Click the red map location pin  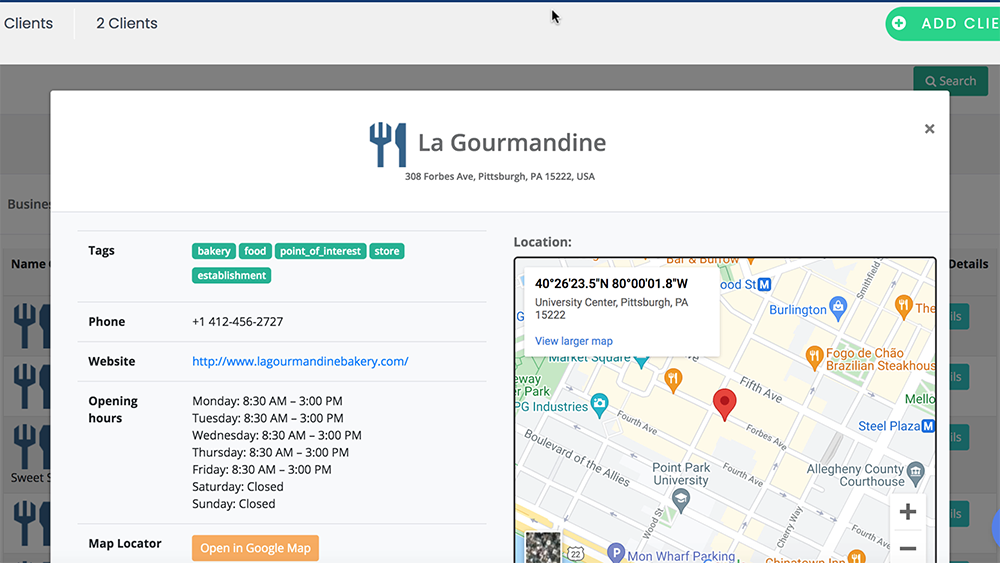(x=724, y=403)
